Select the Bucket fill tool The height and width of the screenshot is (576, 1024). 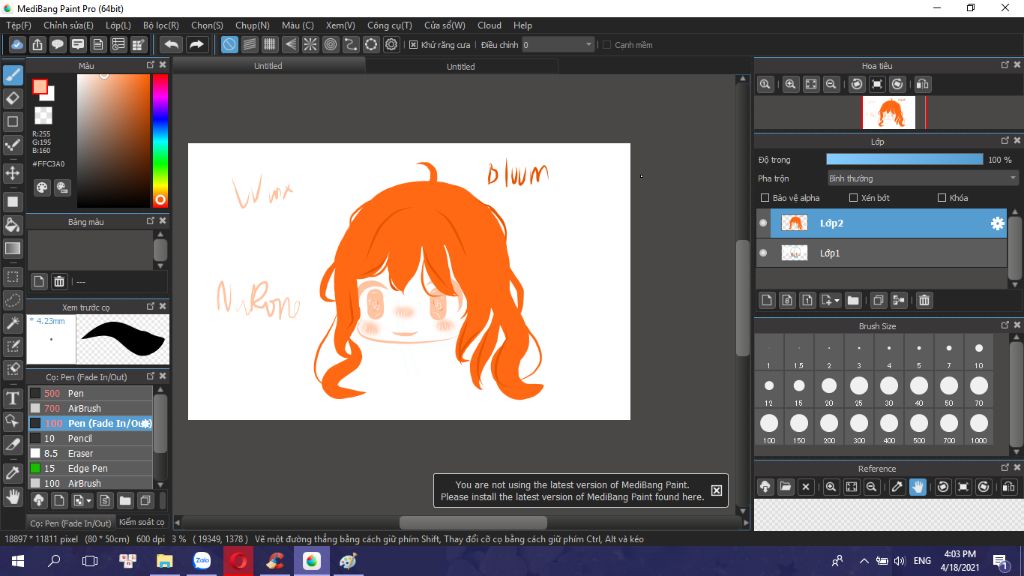tap(13, 225)
